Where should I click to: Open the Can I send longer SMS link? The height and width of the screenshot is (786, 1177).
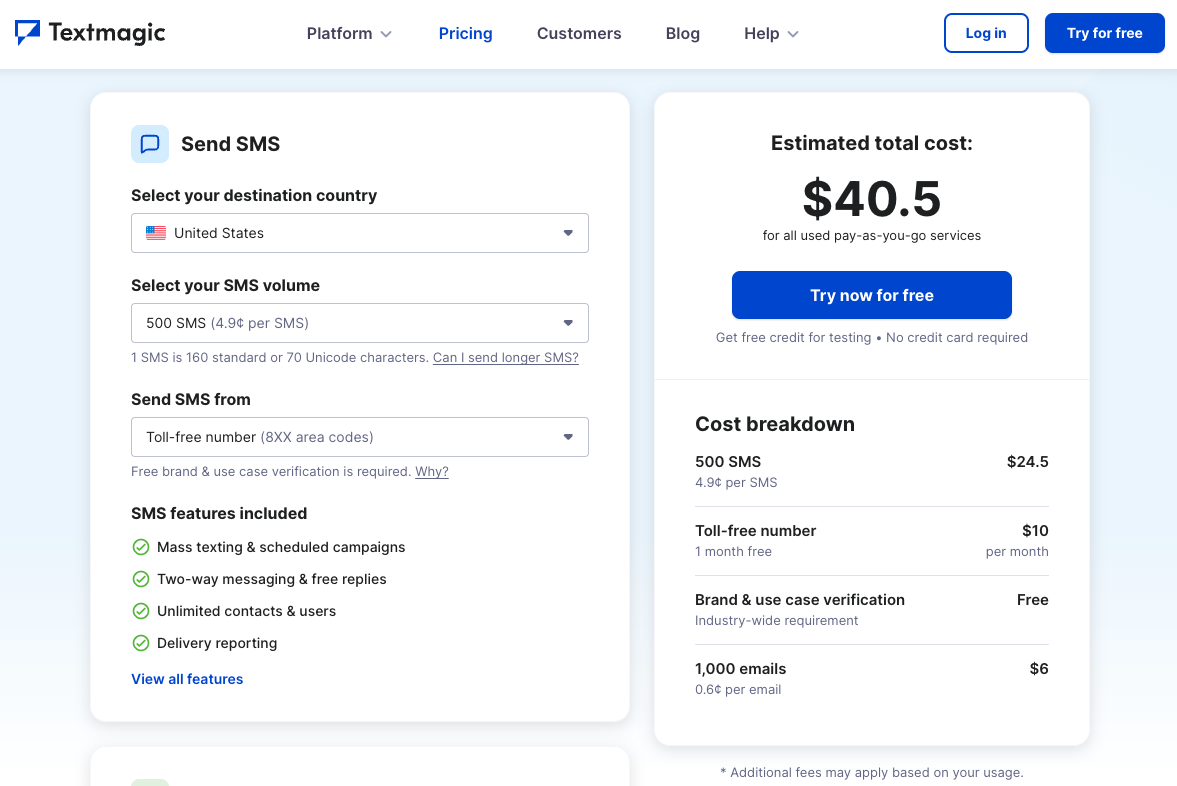point(505,357)
